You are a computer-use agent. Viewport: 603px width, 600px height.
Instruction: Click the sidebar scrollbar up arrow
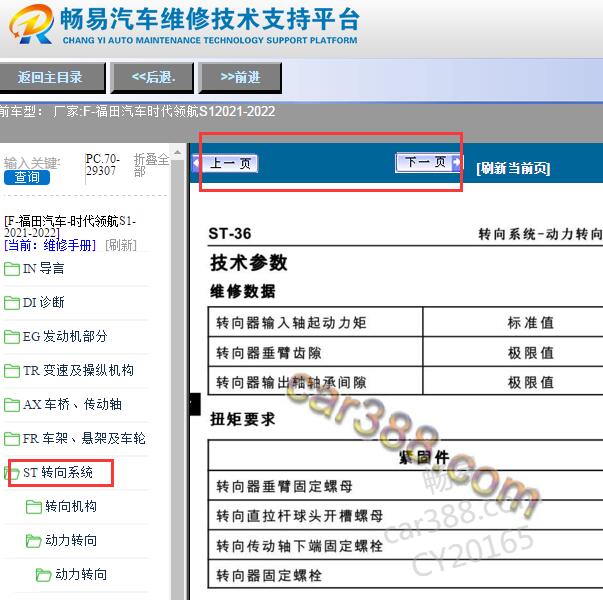pos(178,152)
